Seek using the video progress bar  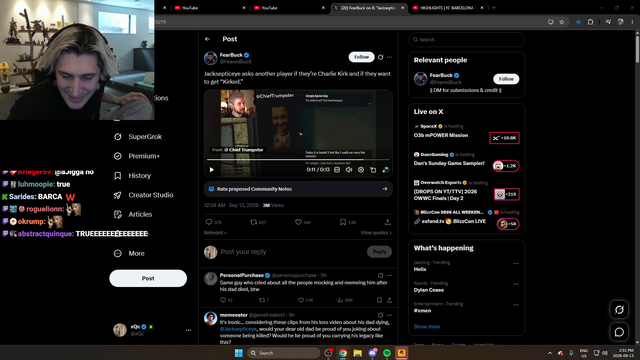(x=298, y=160)
